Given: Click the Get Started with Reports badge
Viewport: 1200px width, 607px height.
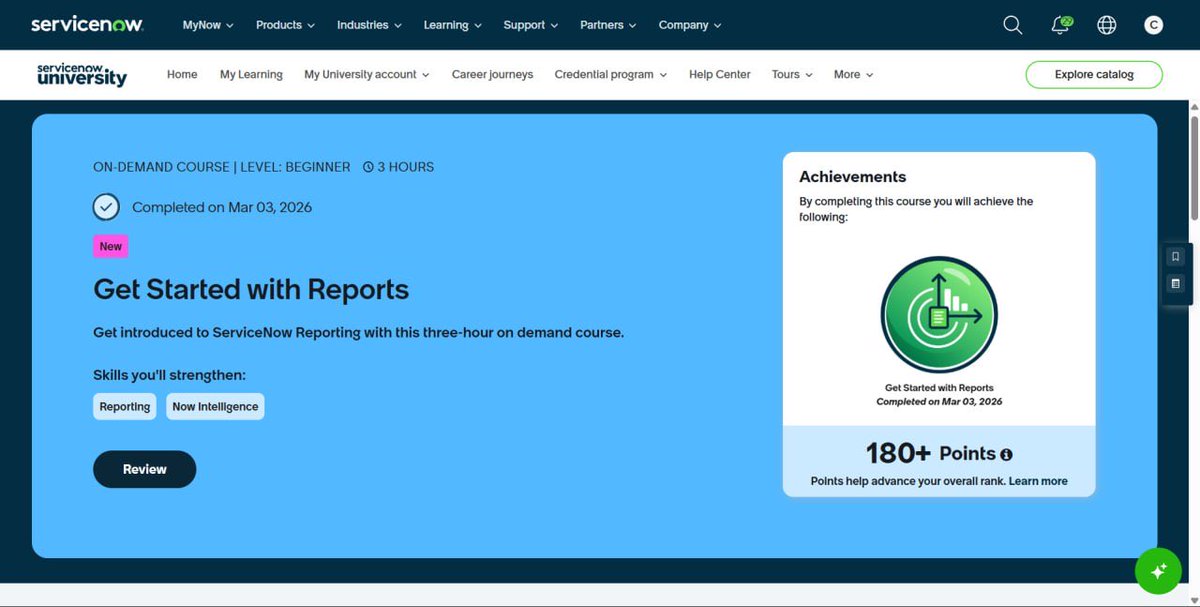Looking at the screenshot, I should (939, 314).
